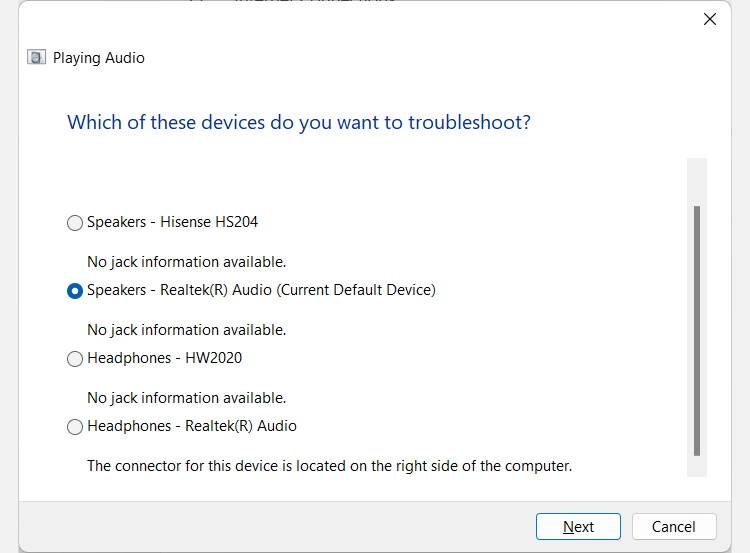Screen dimensions: 750x553
Task: Pick the Headphones - Realtek(R) Audio radio button
Action: 75,427
